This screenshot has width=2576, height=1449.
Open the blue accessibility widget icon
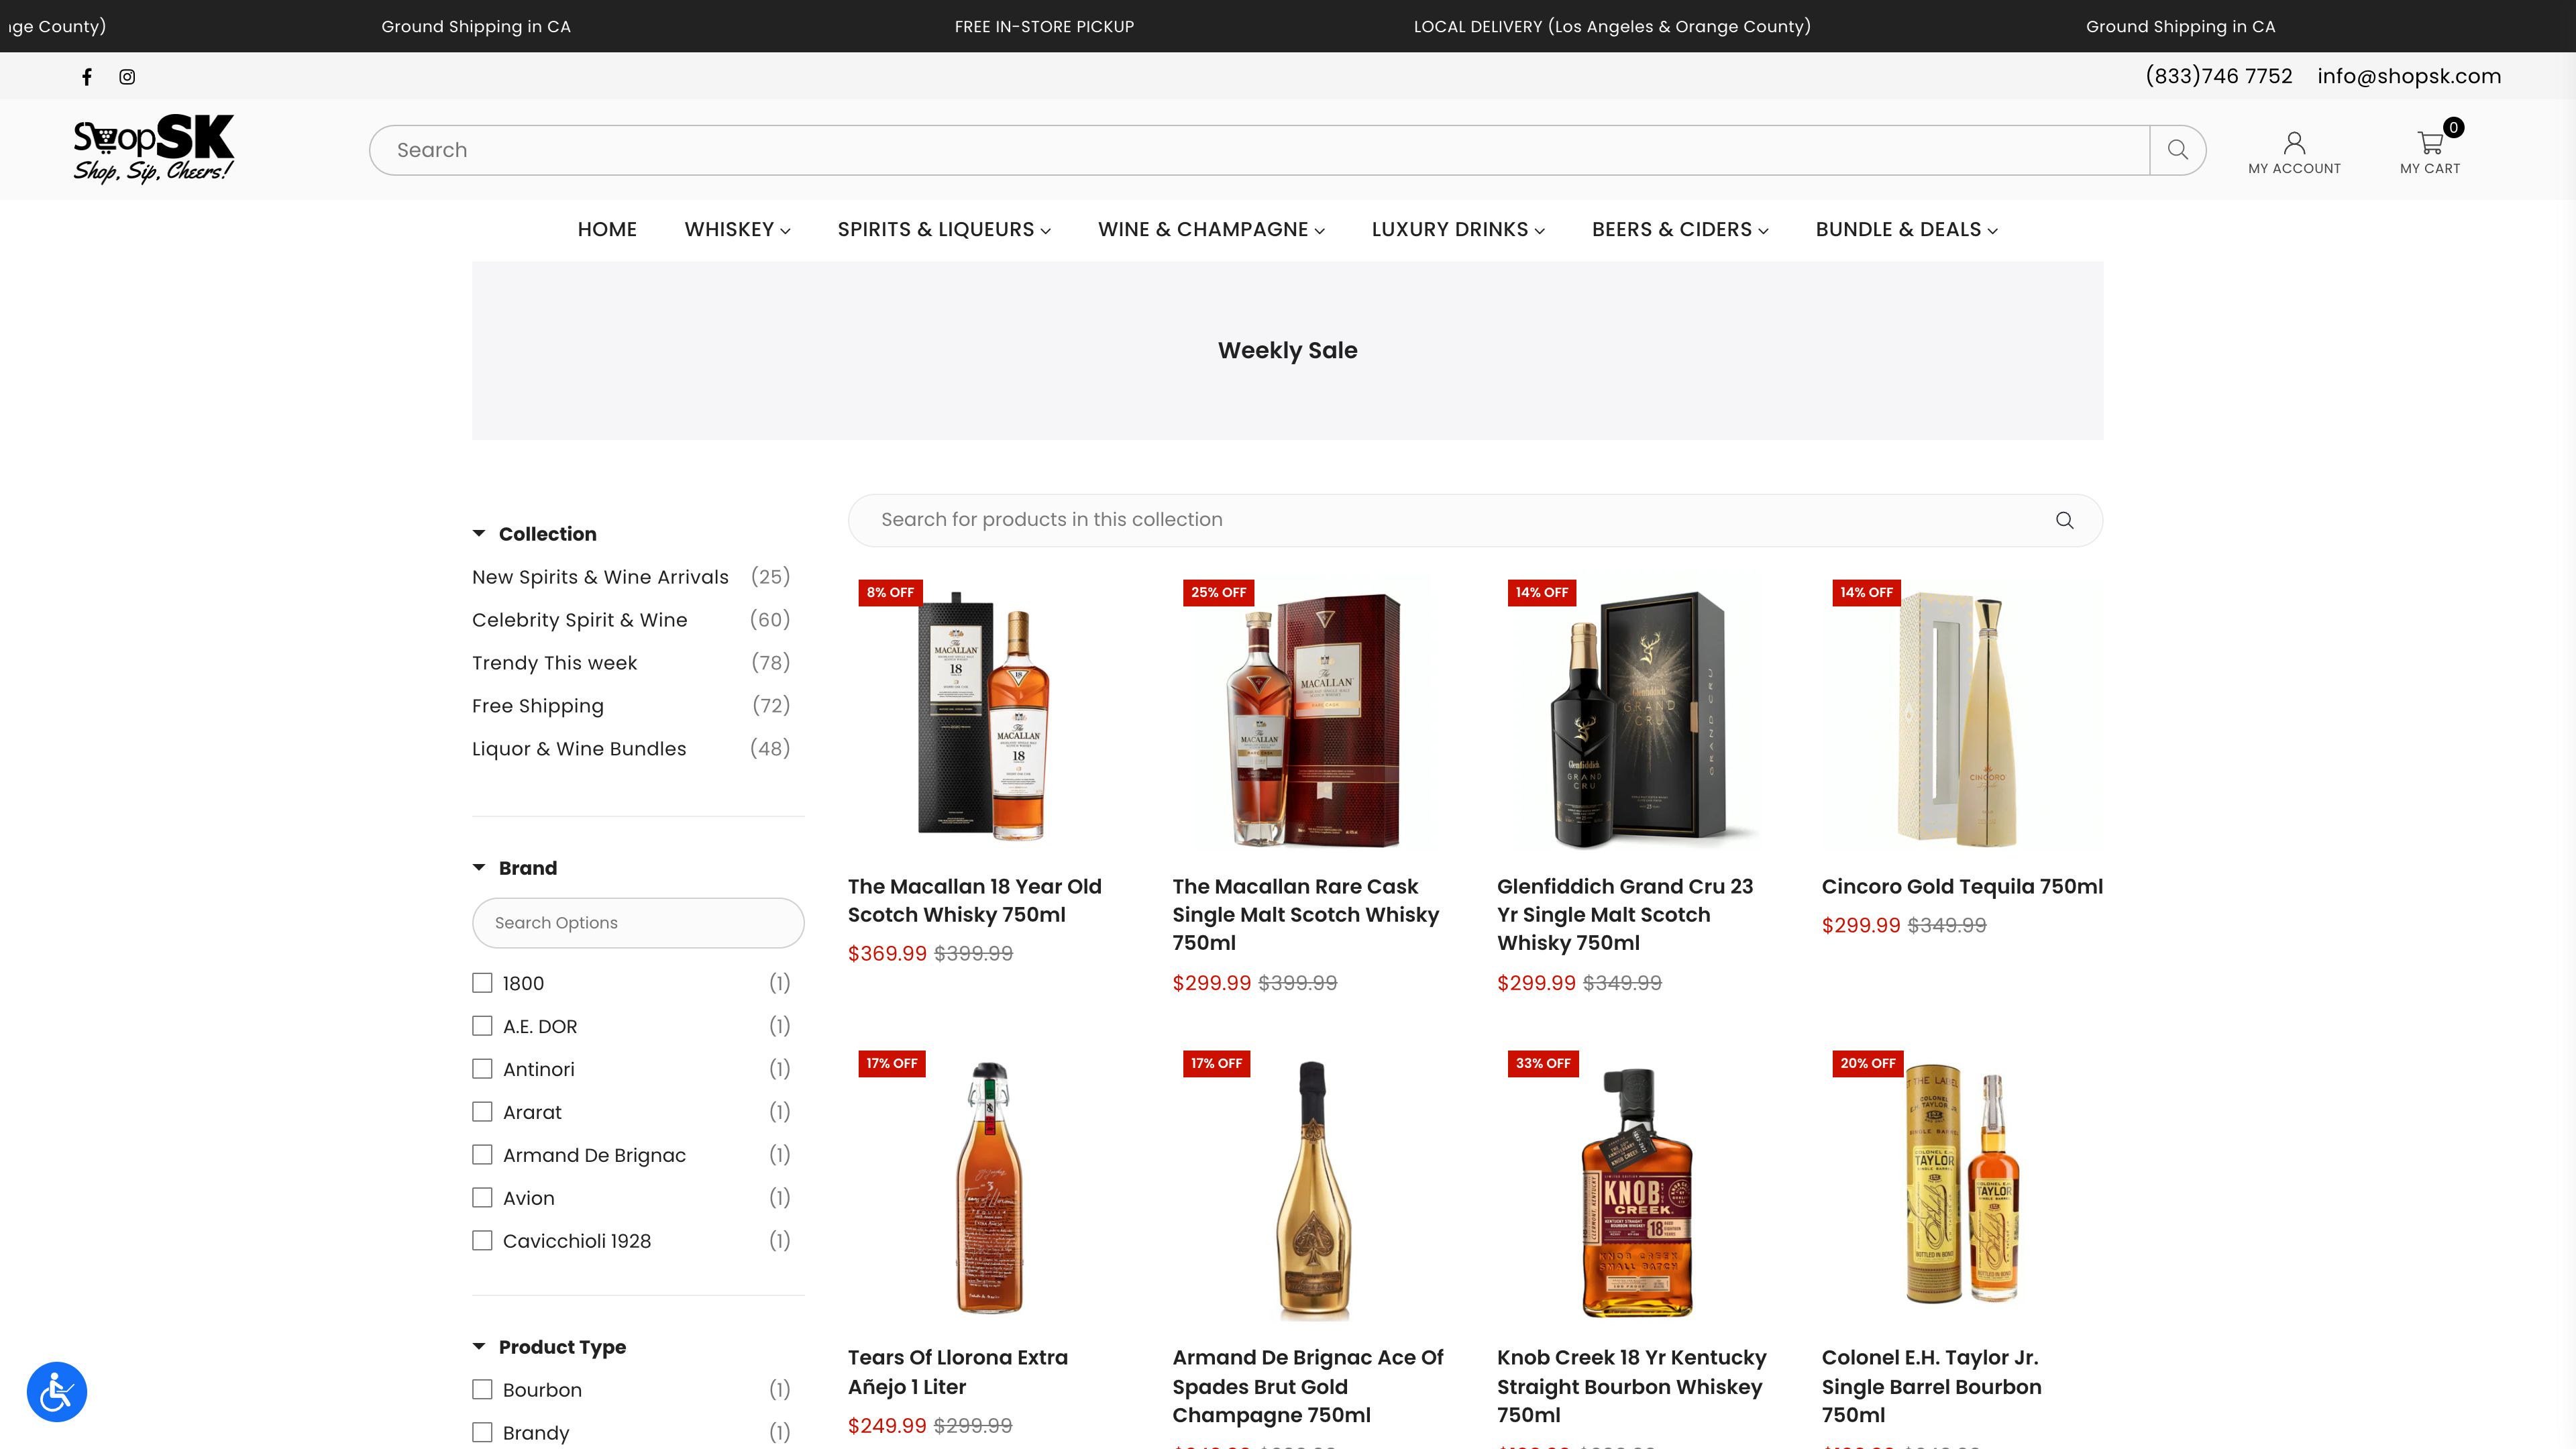click(x=56, y=1391)
